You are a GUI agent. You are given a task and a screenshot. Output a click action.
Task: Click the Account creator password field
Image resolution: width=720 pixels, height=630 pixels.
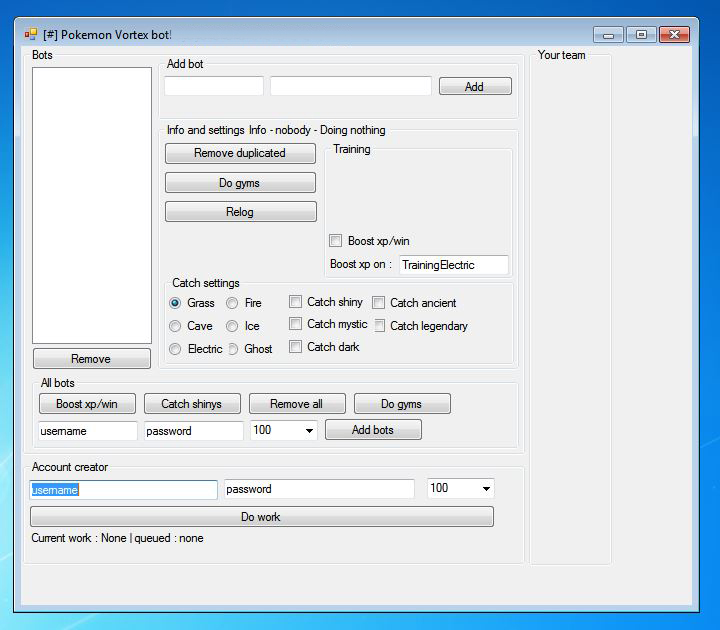[319, 489]
